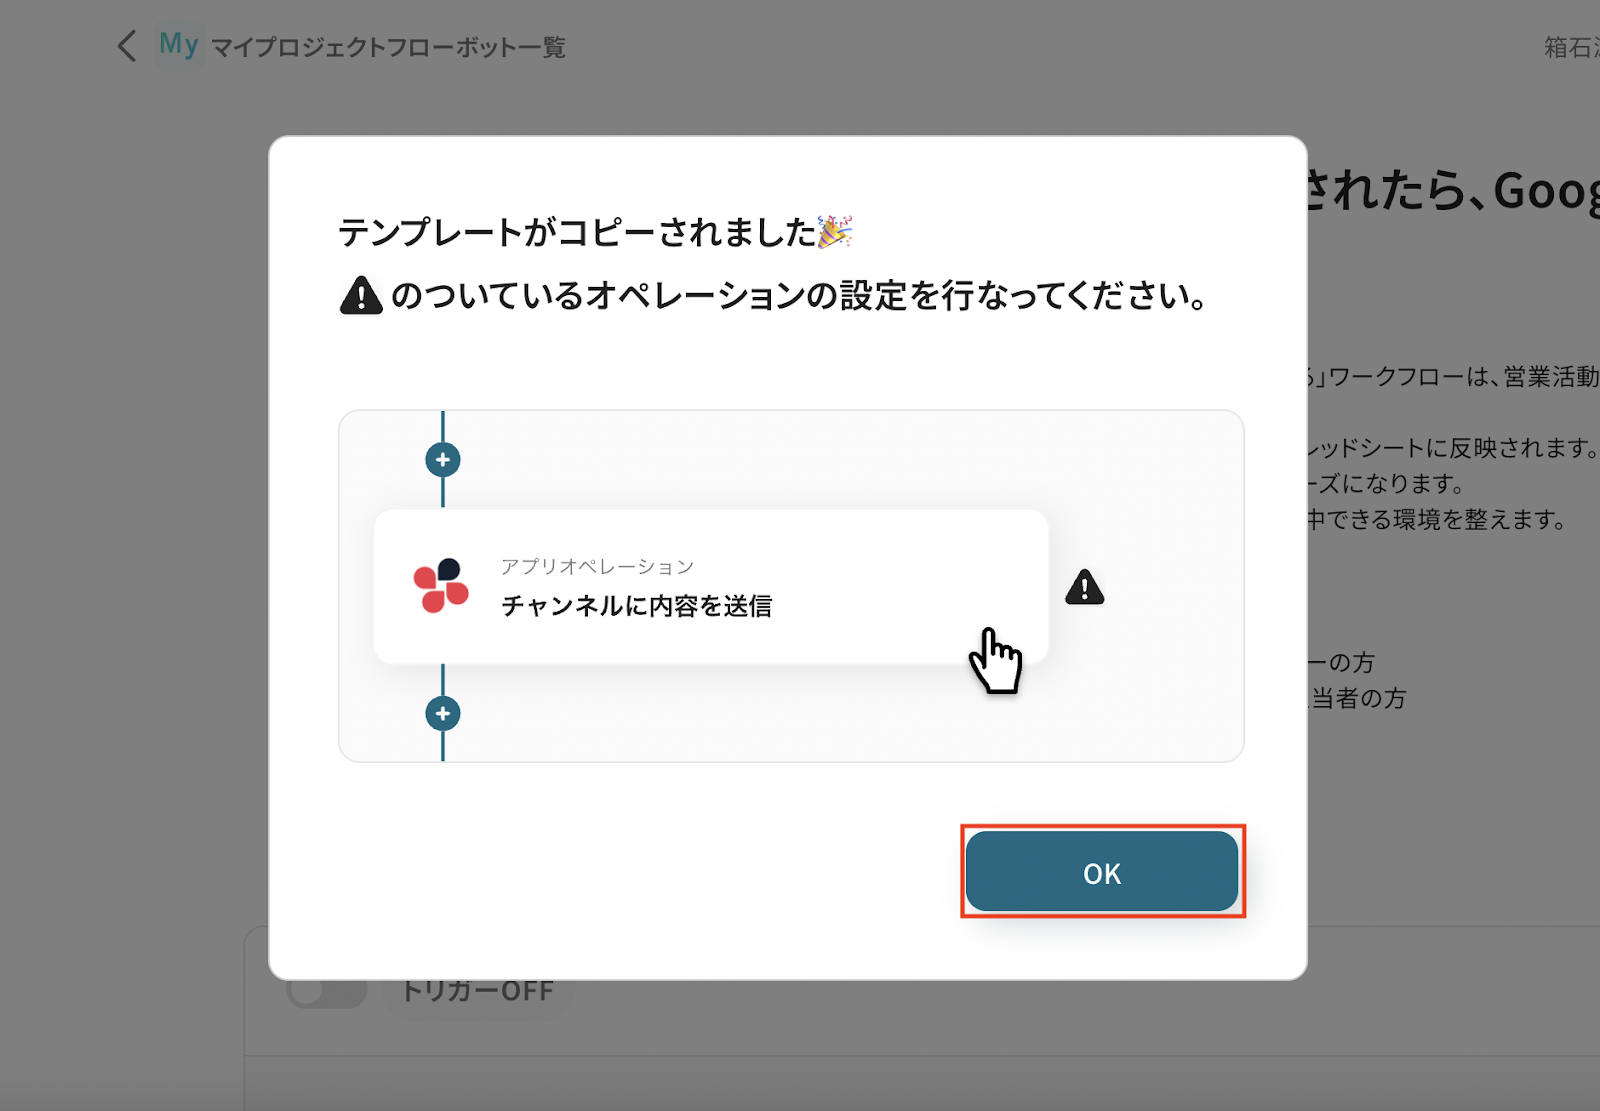1600x1111 pixels.
Task: Open the 箱石 user menu at top right
Action: (1571, 47)
